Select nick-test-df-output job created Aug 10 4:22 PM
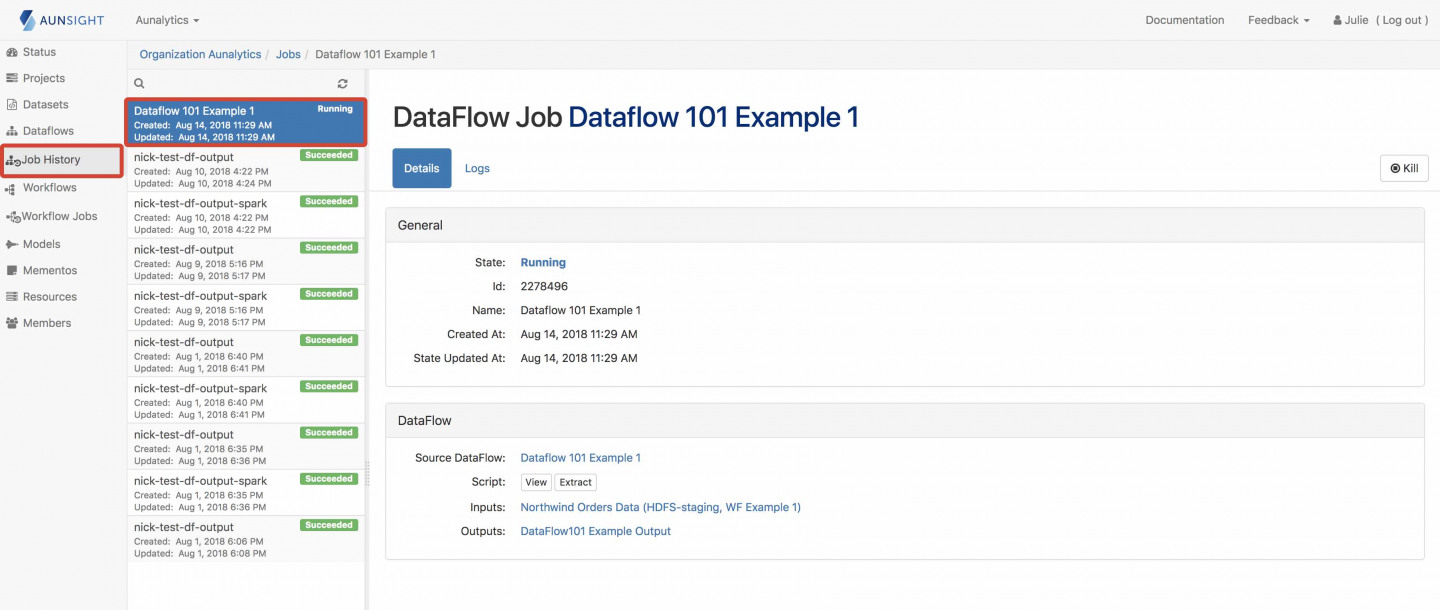The width and height of the screenshot is (1440, 610). [x=246, y=169]
